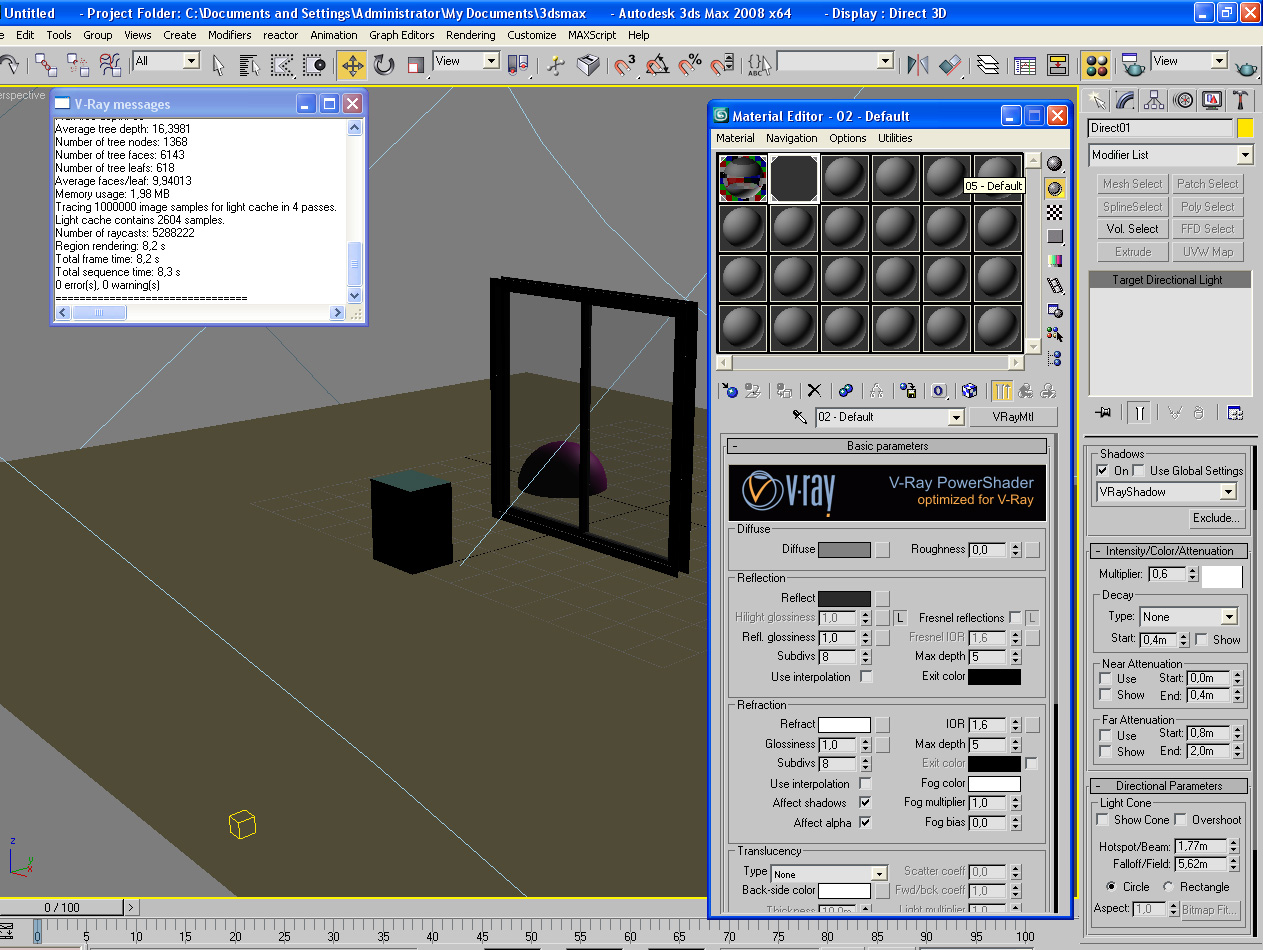Choose the Select Object arrow tool
Image resolution: width=1263 pixels, height=950 pixels.
click(218, 65)
